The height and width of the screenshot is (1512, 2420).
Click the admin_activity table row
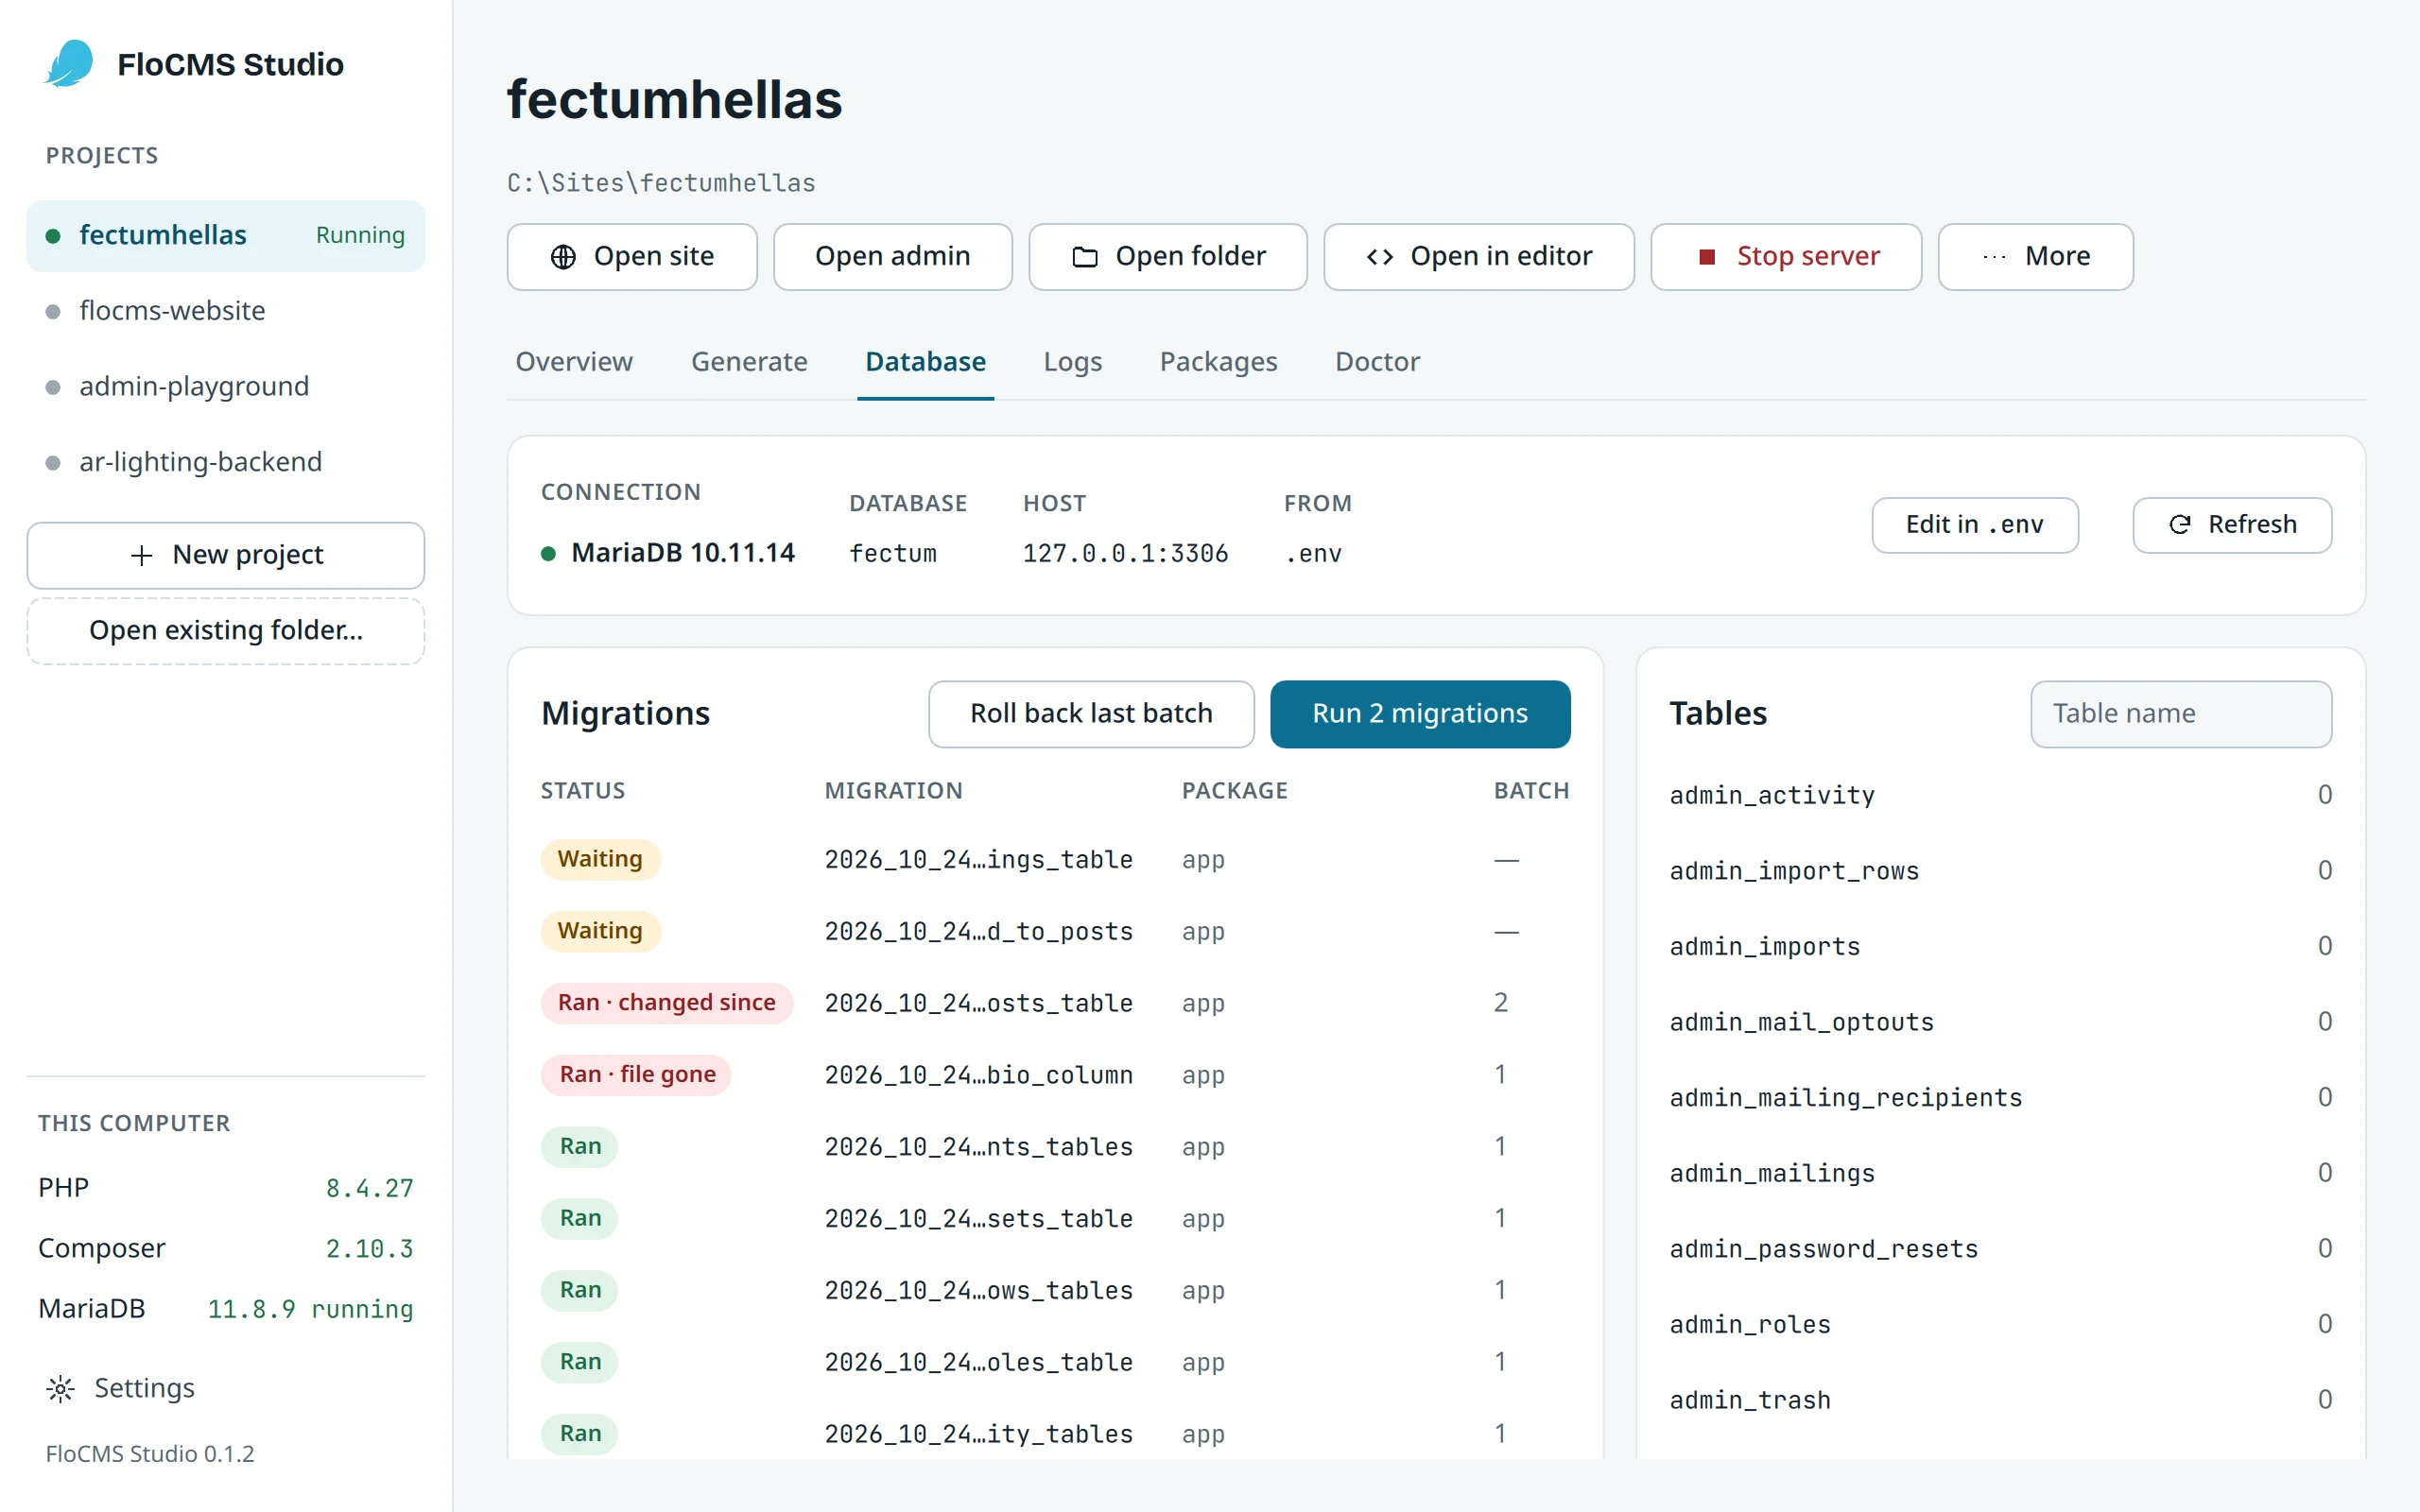click(2000, 795)
